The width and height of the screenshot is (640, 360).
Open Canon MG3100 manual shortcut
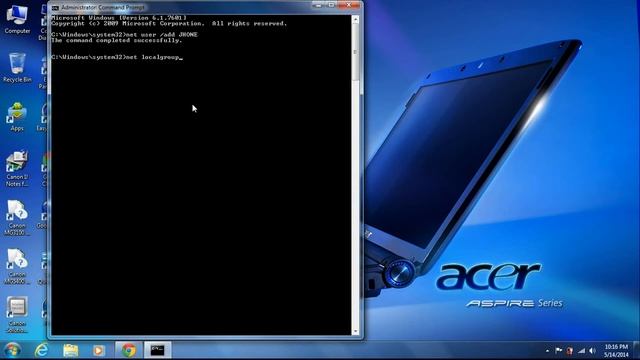click(x=17, y=218)
